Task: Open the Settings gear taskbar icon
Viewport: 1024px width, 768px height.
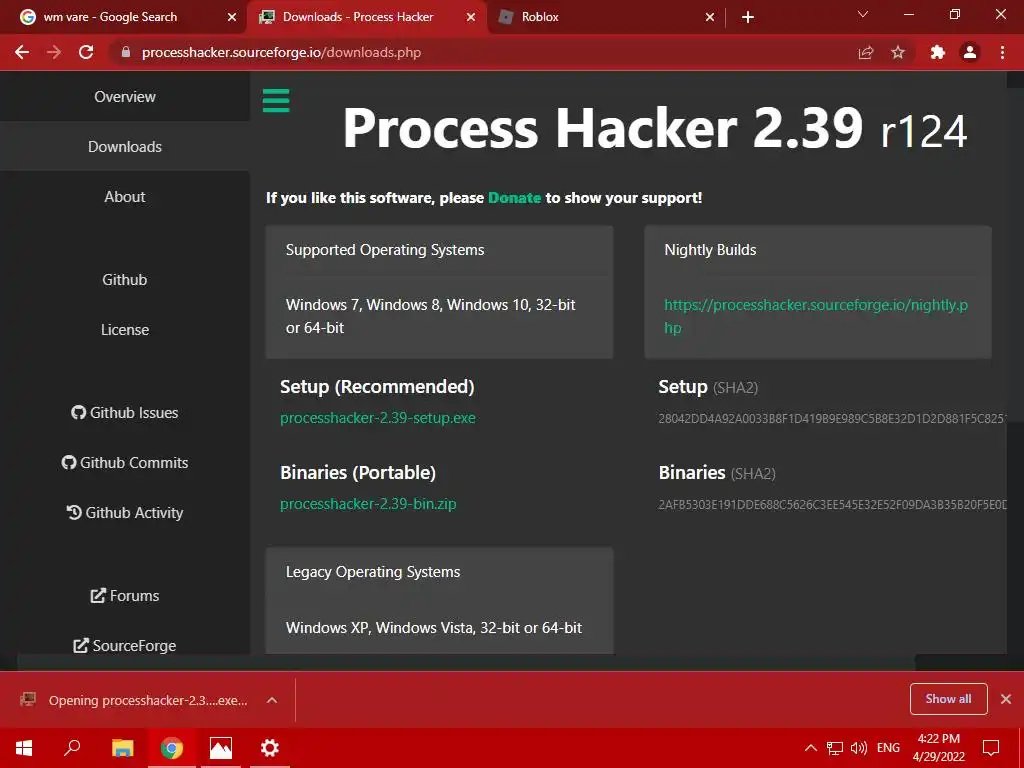Action: pos(270,748)
